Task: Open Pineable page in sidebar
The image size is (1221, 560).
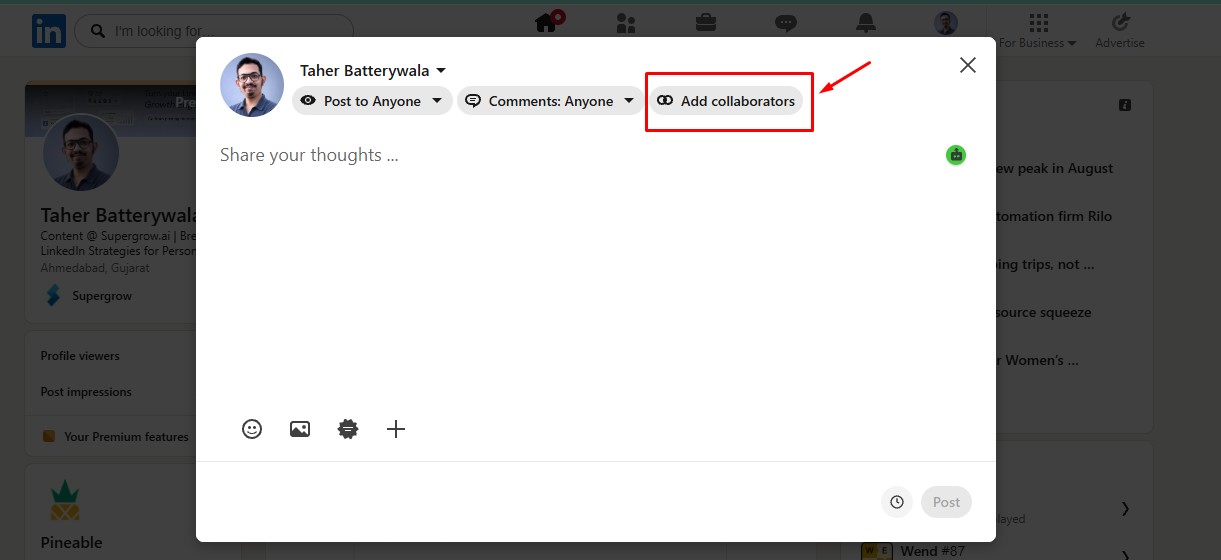Action: 71,542
